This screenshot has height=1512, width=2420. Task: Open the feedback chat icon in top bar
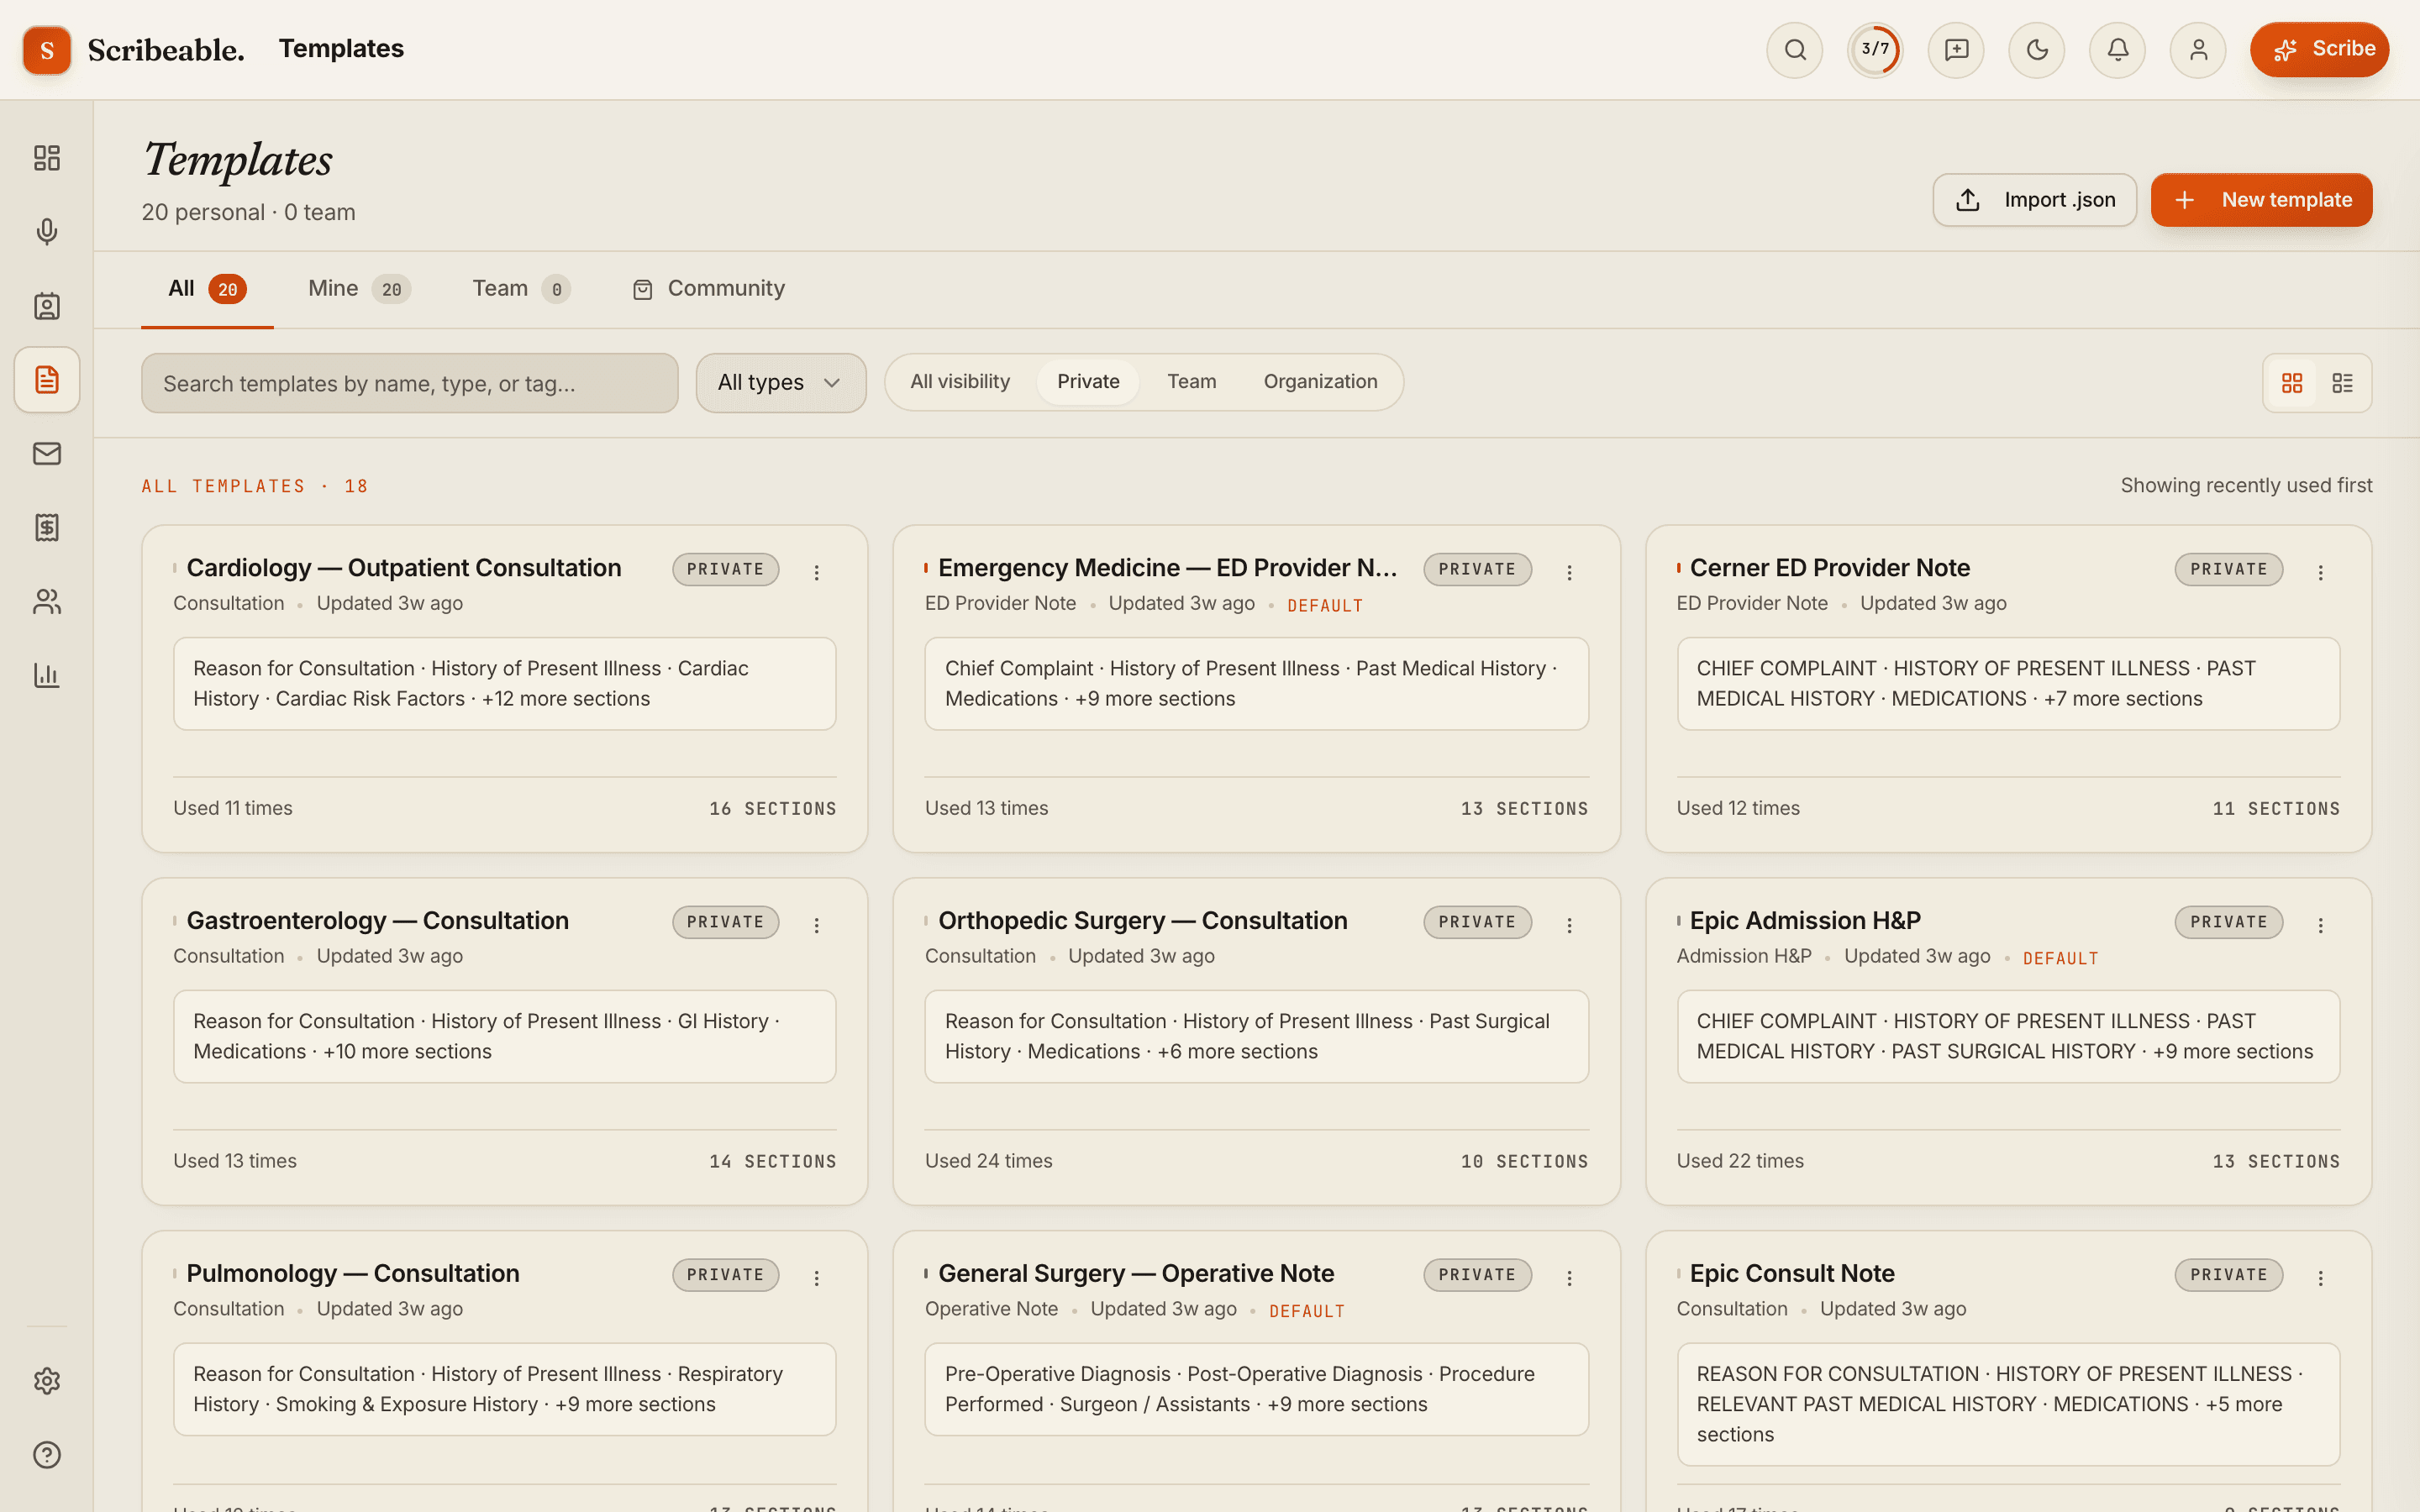1956,50
